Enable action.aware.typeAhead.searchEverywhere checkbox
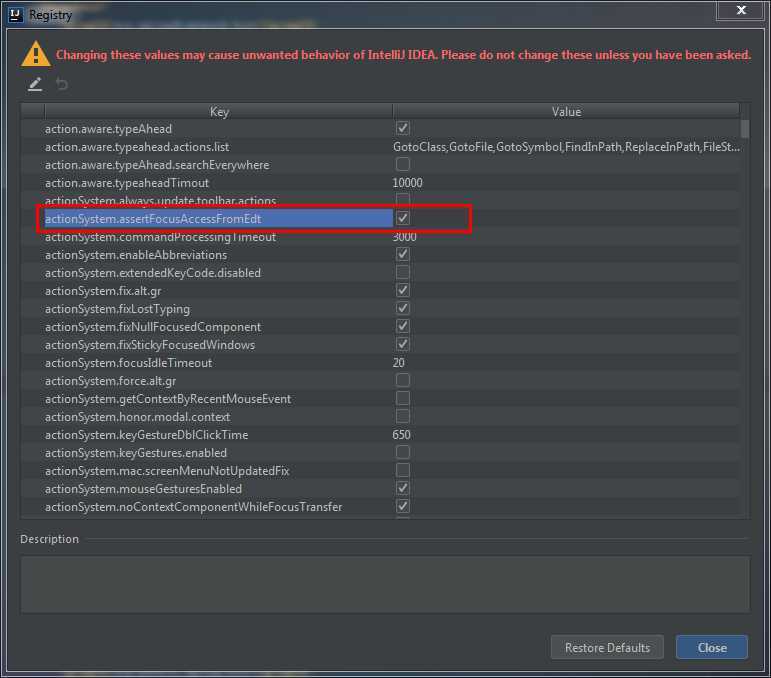Image resolution: width=771 pixels, height=678 pixels. pos(402,164)
